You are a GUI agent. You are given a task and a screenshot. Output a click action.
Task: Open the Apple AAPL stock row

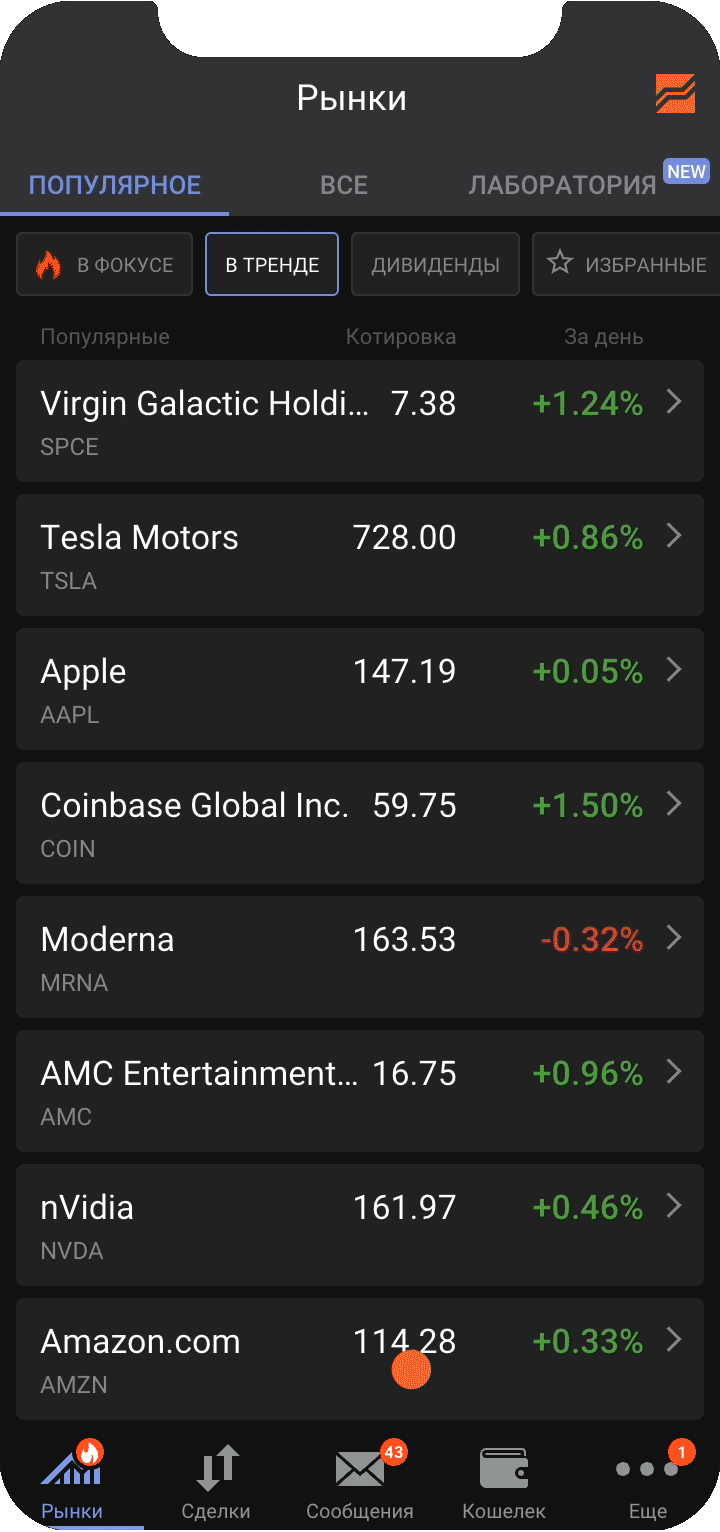[300, 690]
